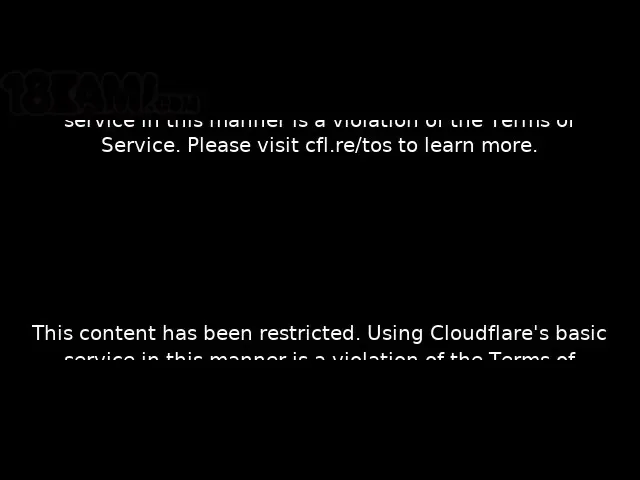Click the cut-off "service in this" upper line
The height and width of the screenshot is (480, 640).
point(133,123)
